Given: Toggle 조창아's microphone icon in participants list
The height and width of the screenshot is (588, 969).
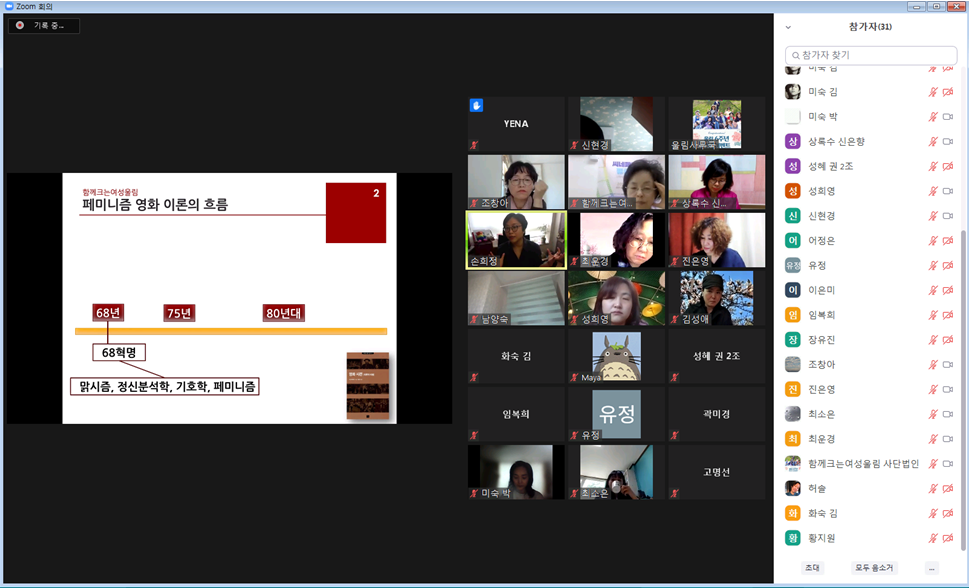Looking at the screenshot, I should point(933,364).
